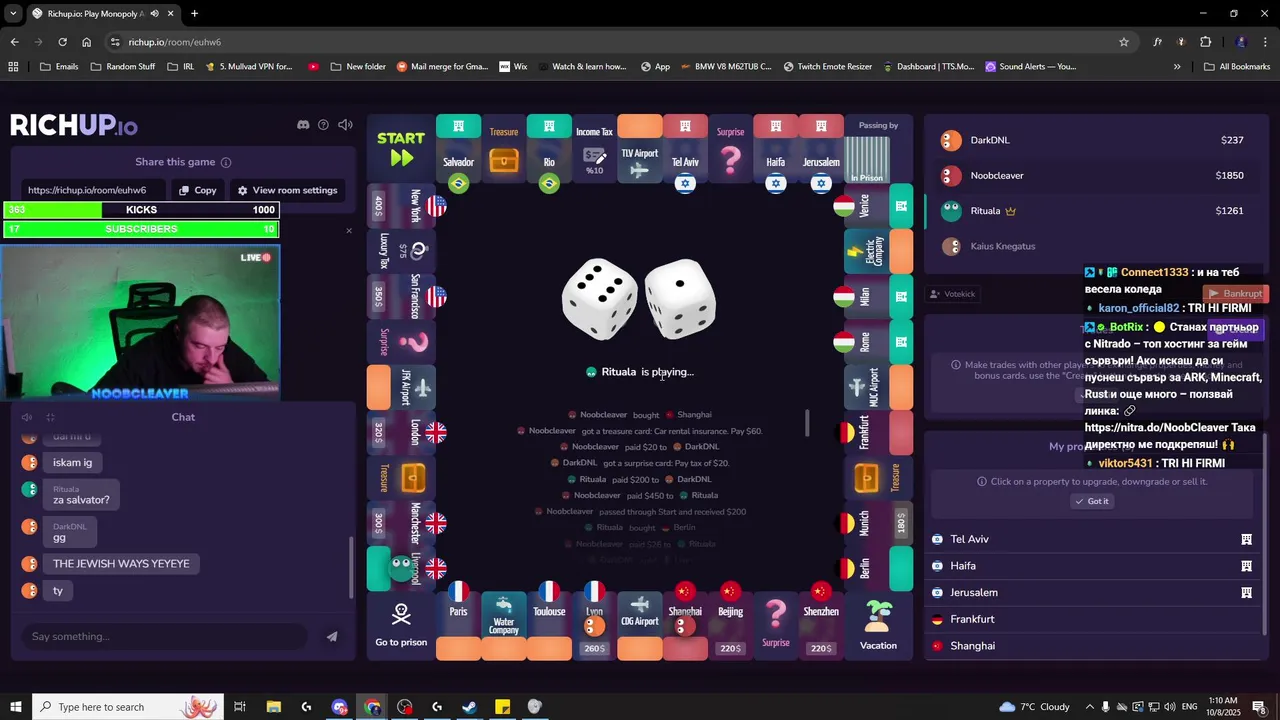The height and width of the screenshot is (720, 1280).
Task: Send chat message with paper plane icon
Action: (x=332, y=636)
